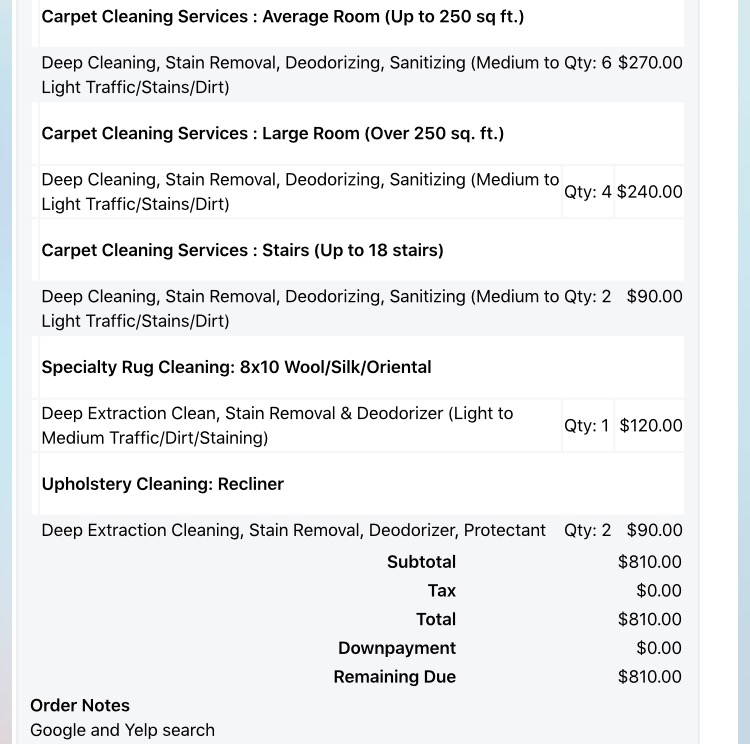Click the $240.00 Large Room price
The image size is (750, 744).
tap(649, 192)
